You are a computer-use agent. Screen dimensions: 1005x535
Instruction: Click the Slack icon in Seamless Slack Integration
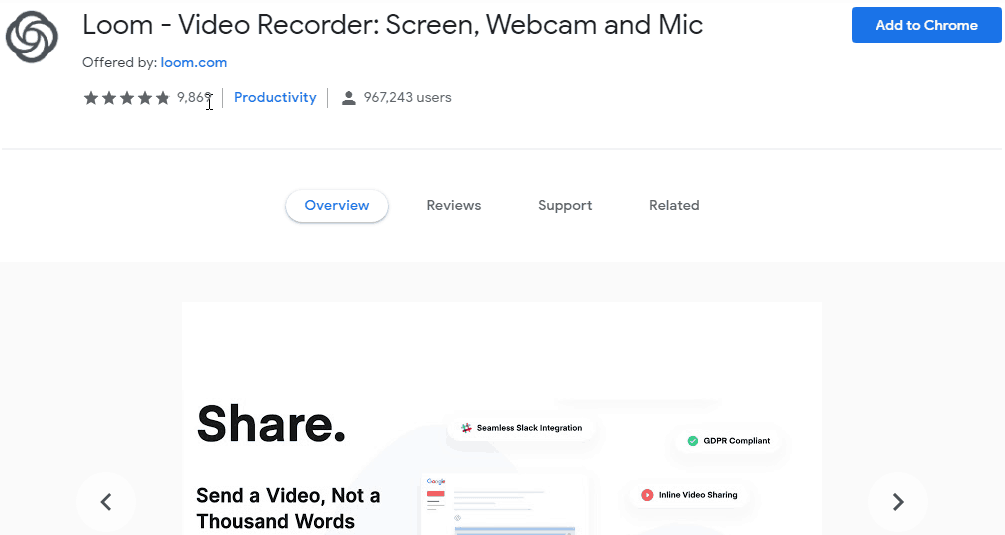pyautogui.click(x=466, y=428)
